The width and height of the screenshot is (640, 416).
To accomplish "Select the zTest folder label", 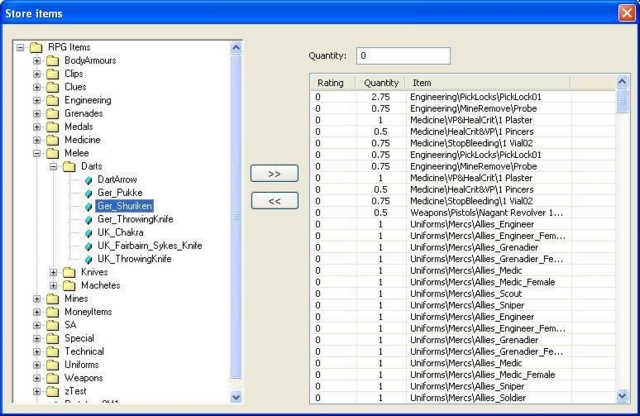I will [x=76, y=391].
